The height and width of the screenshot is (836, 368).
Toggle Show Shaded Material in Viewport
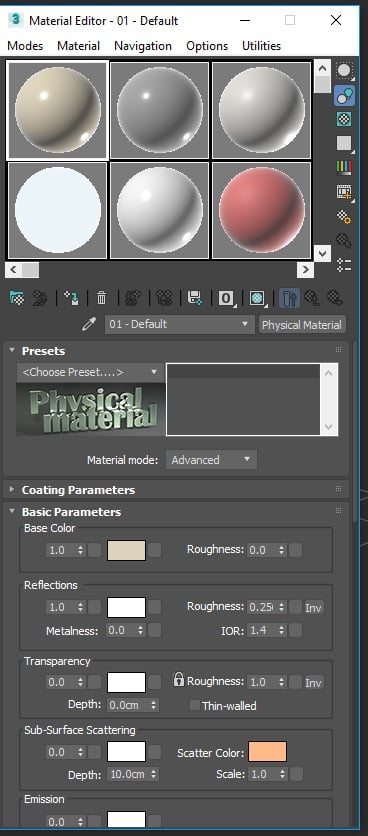[258, 298]
